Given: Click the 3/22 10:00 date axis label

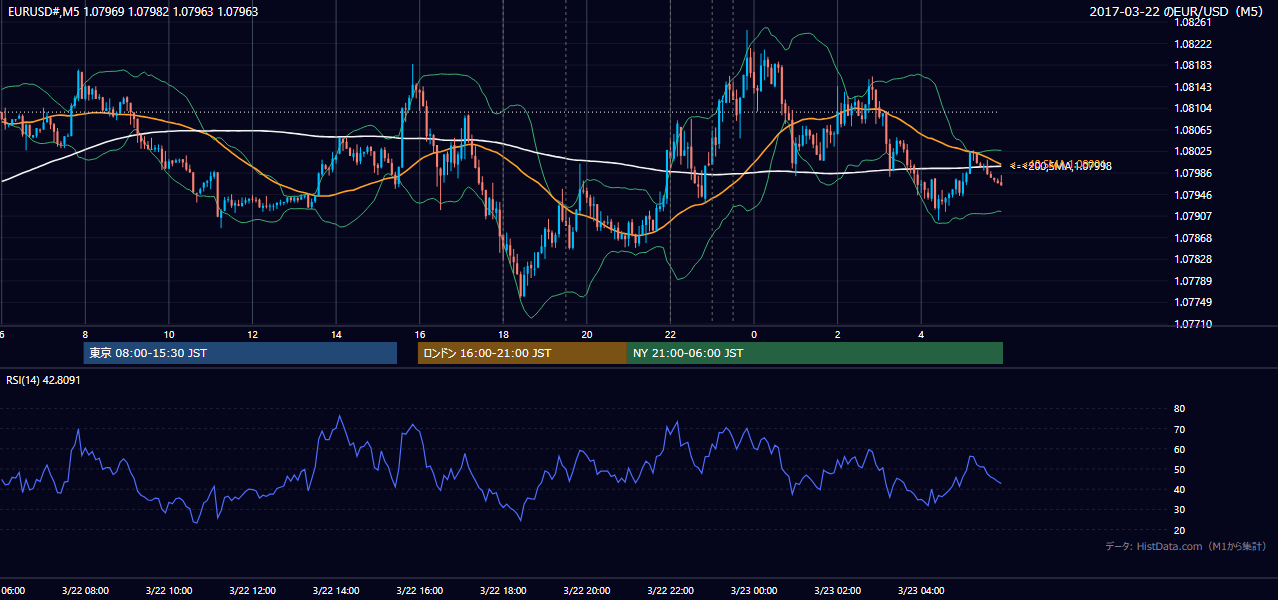Looking at the screenshot, I should pos(168,591).
